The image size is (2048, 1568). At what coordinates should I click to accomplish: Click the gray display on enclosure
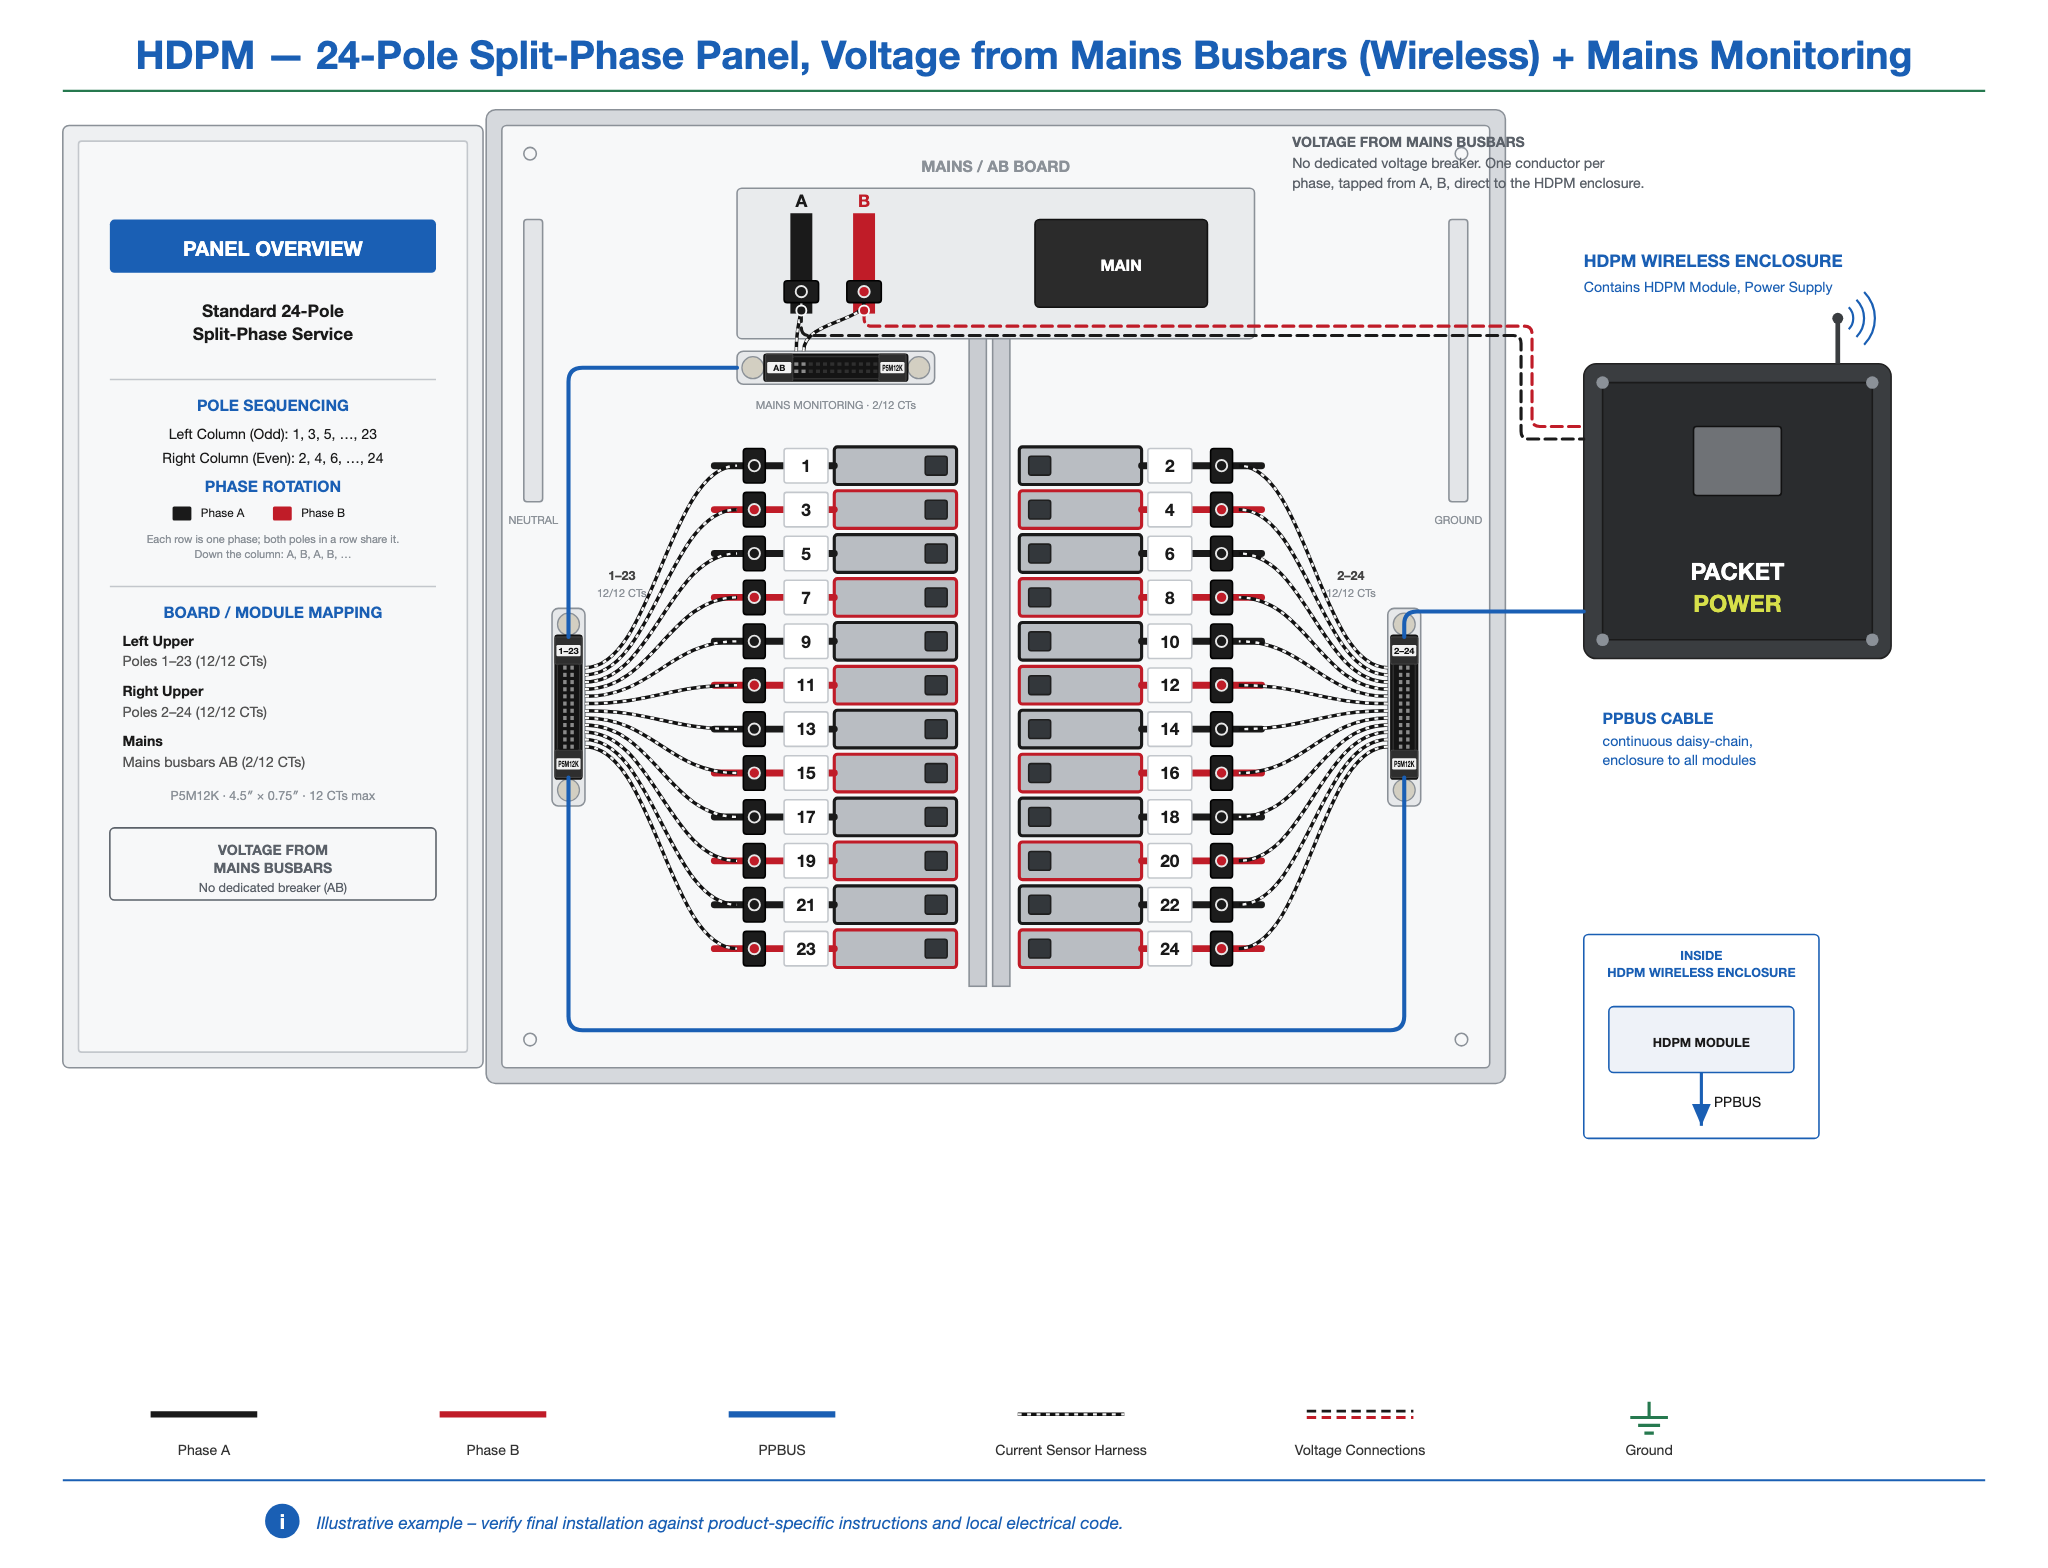pyautogui.click(x=1737, y=461)
